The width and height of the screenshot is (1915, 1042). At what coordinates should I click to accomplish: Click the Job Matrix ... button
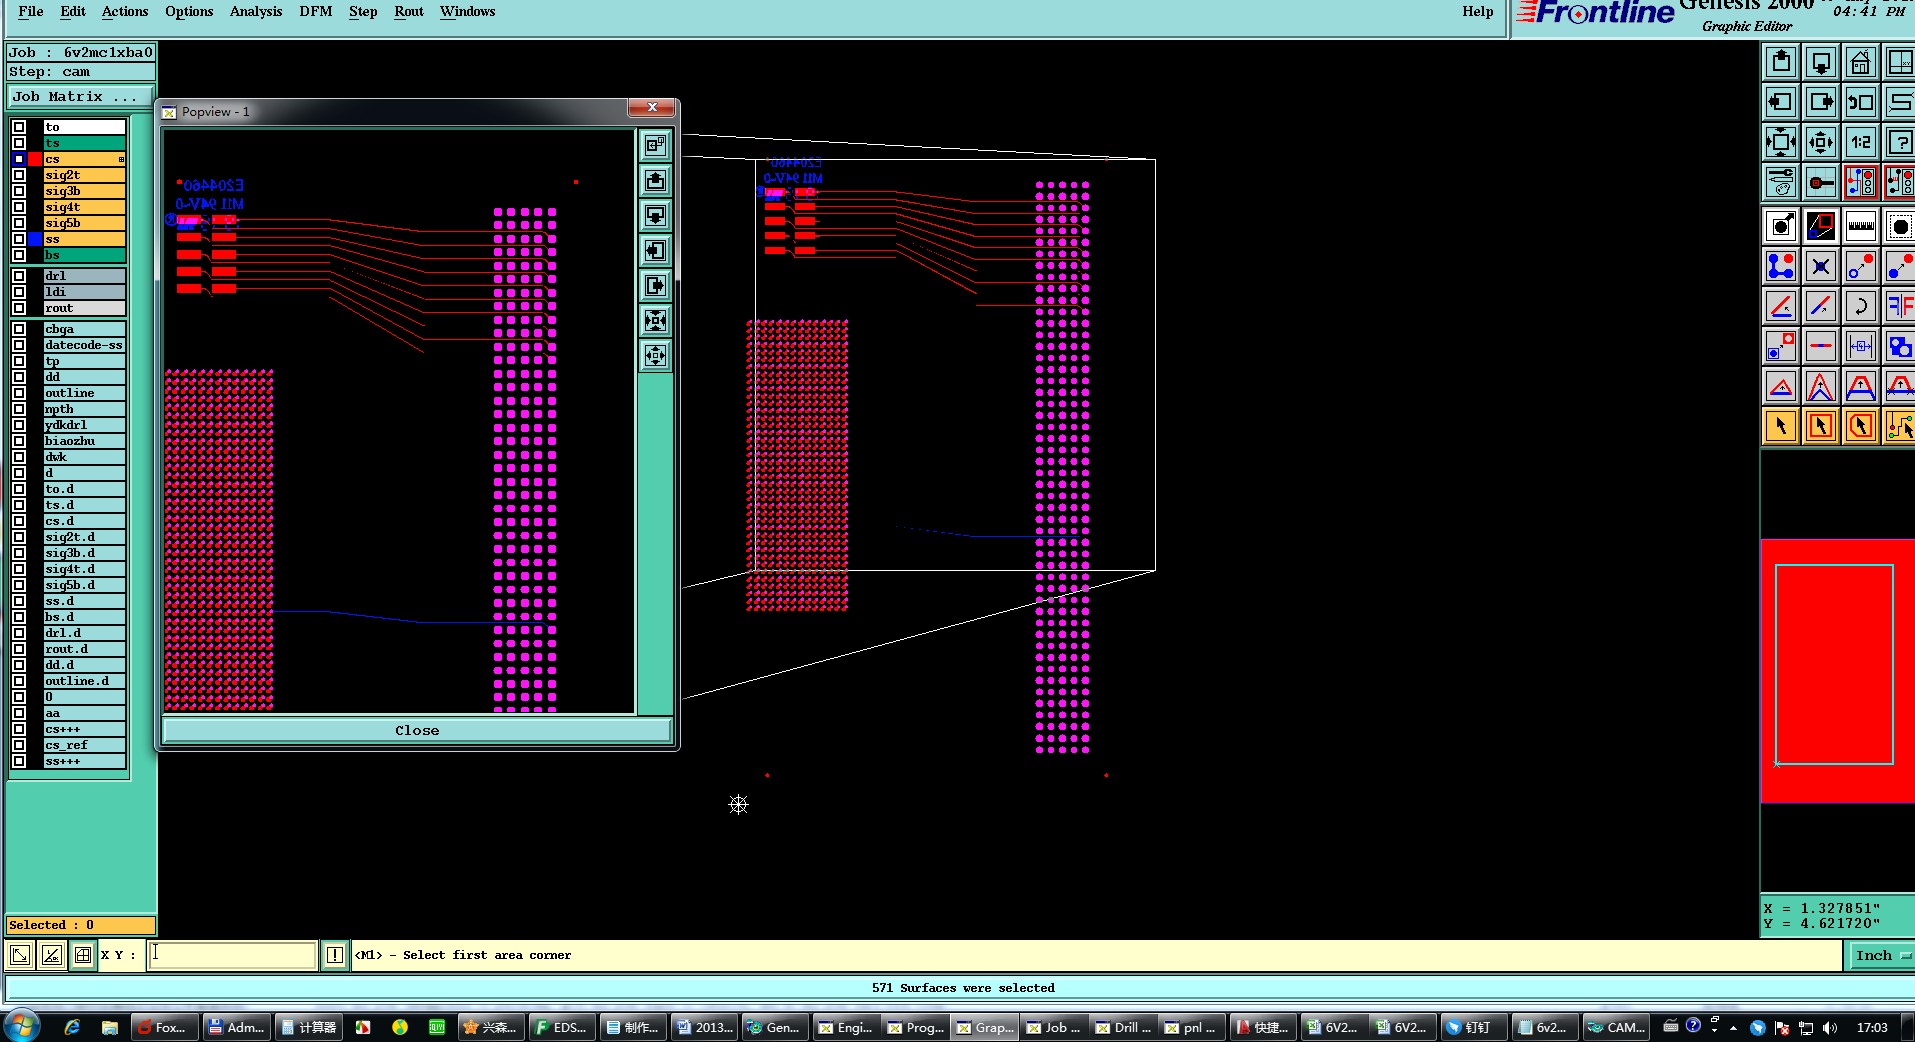pyautogui.click(x=80, y=97)
